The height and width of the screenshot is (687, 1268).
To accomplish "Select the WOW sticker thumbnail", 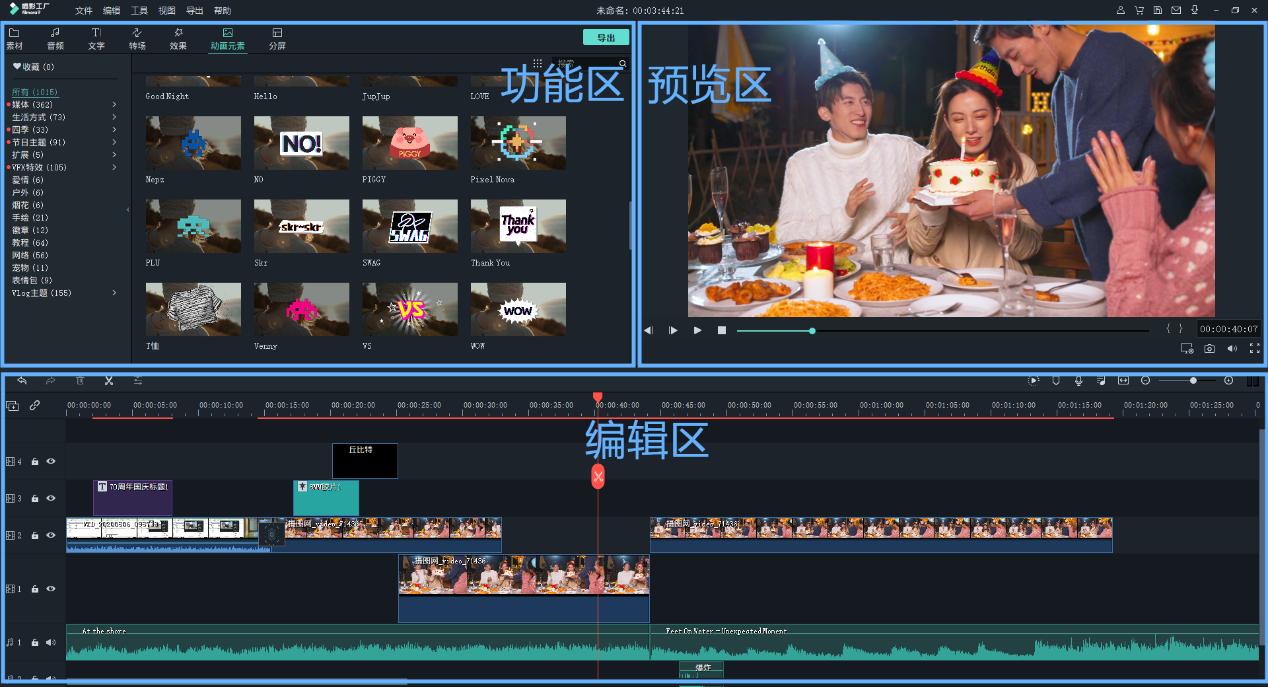I will 518,309.
